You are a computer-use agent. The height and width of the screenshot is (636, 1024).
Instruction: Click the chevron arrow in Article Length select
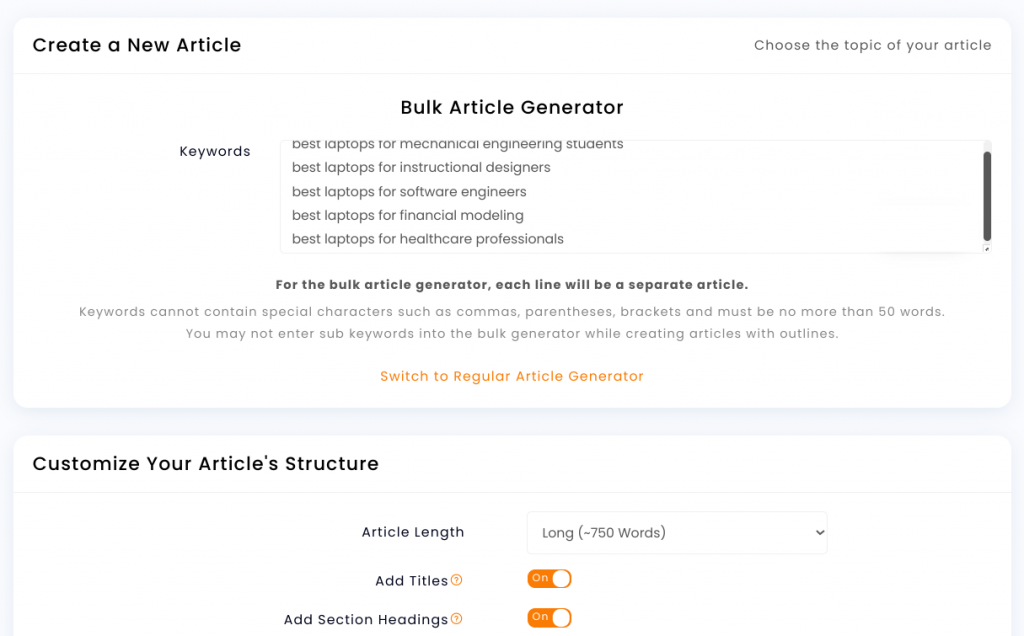[820, 533]
